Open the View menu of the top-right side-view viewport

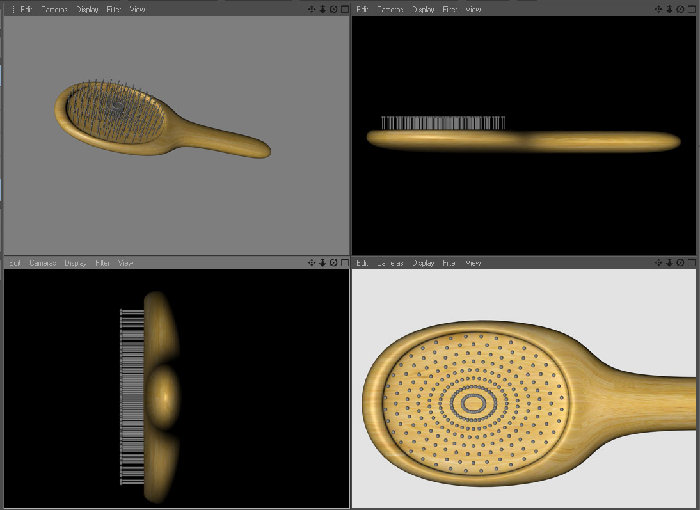pyautogui.click(x=473, y=9)
